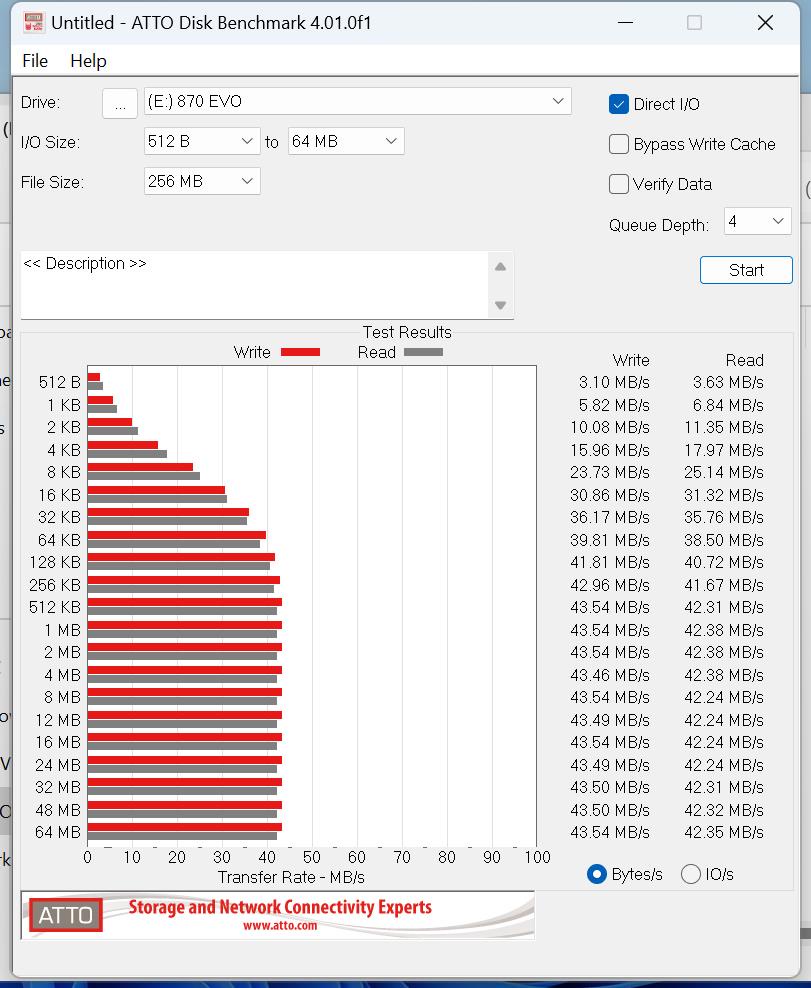
Task: Select the IO/s radio button
Action: [691, 874]
